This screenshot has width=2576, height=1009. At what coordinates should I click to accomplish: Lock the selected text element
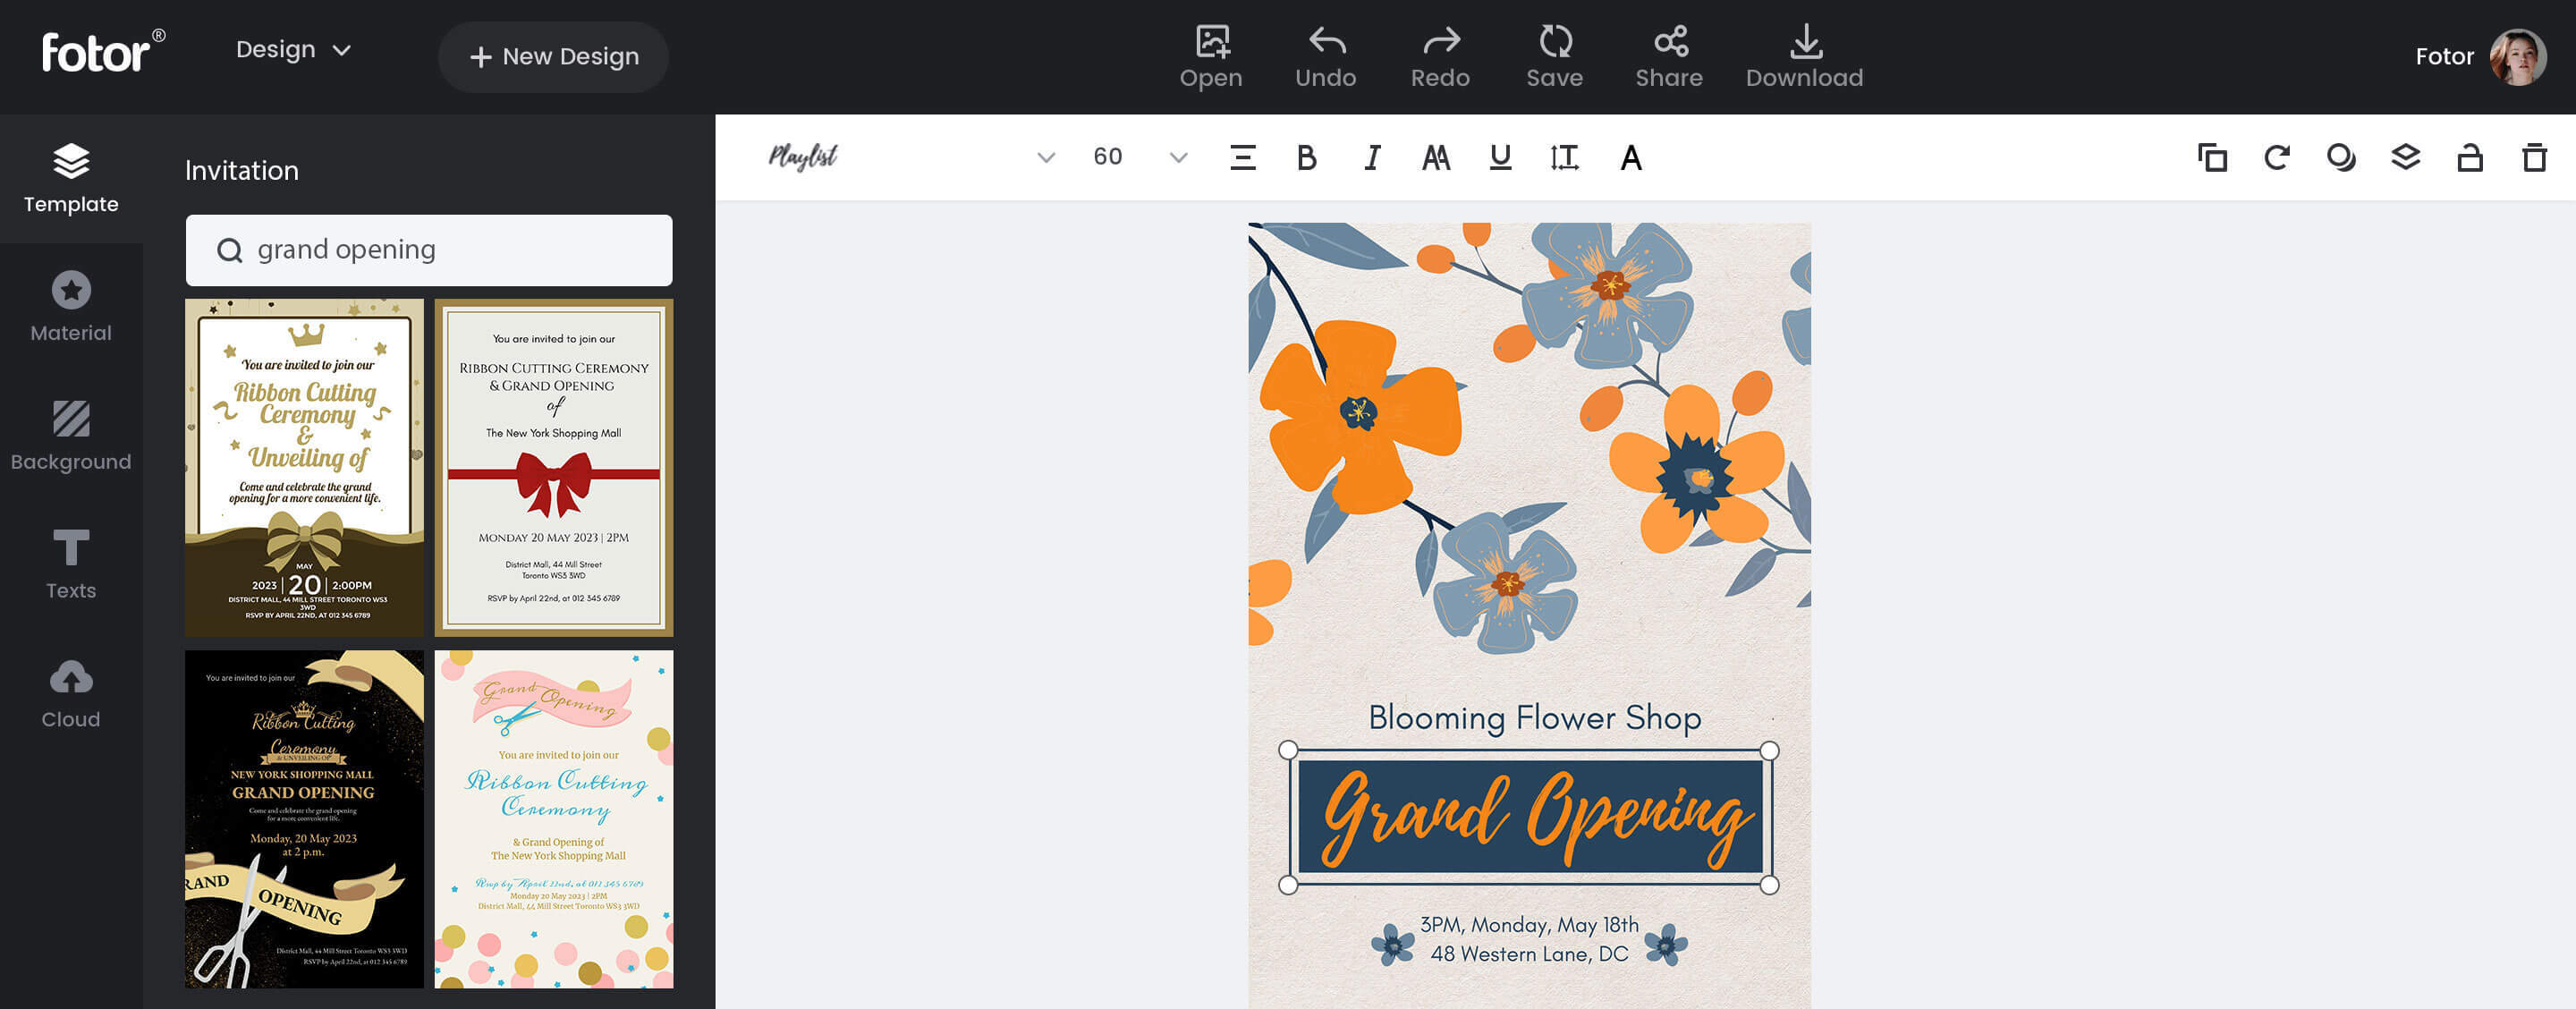[x=2468, y=157]
